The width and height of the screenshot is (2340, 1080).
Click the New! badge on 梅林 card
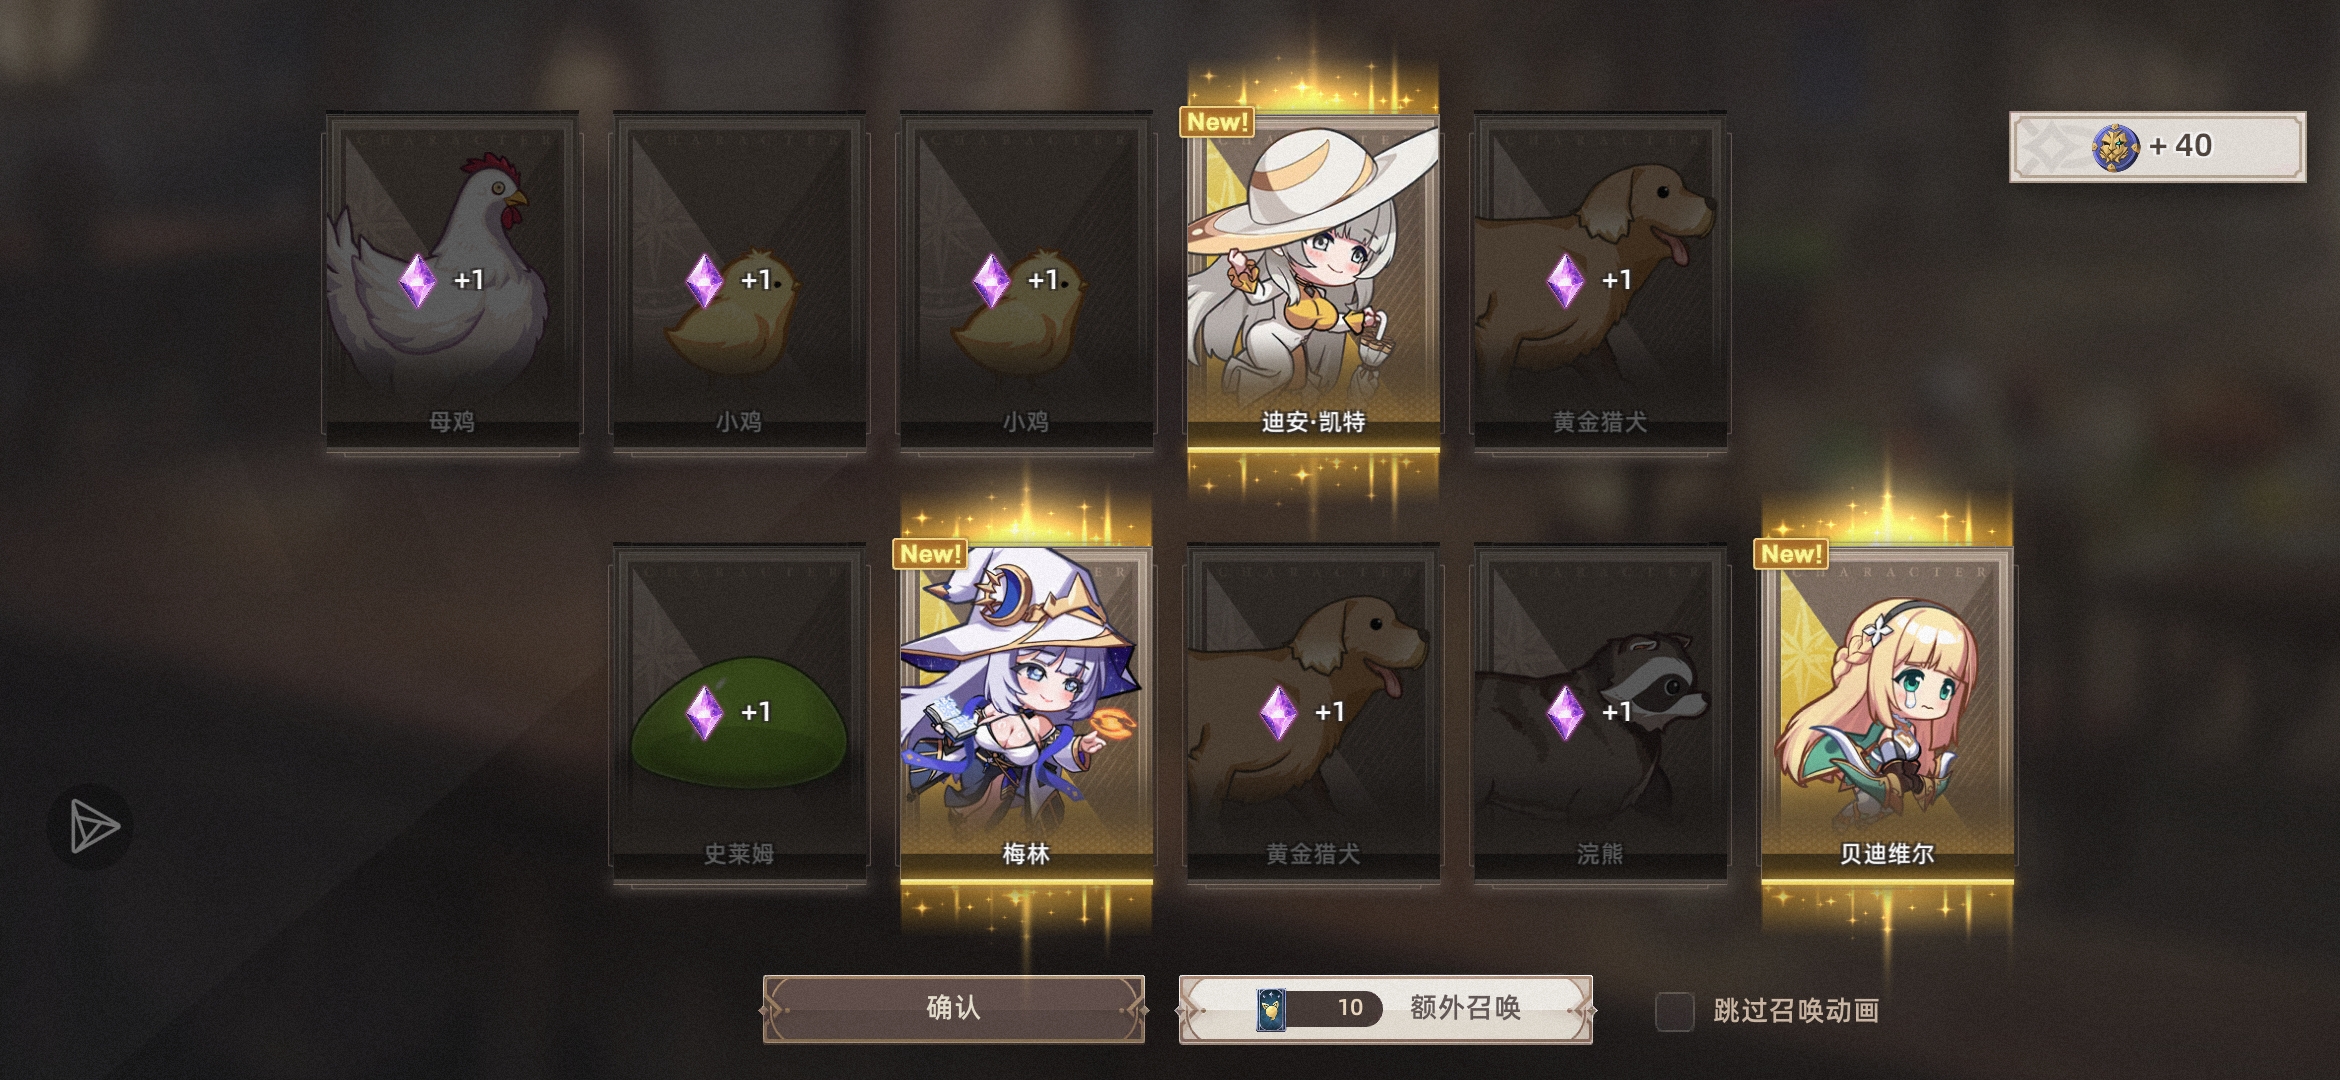(x=929, y=554)
